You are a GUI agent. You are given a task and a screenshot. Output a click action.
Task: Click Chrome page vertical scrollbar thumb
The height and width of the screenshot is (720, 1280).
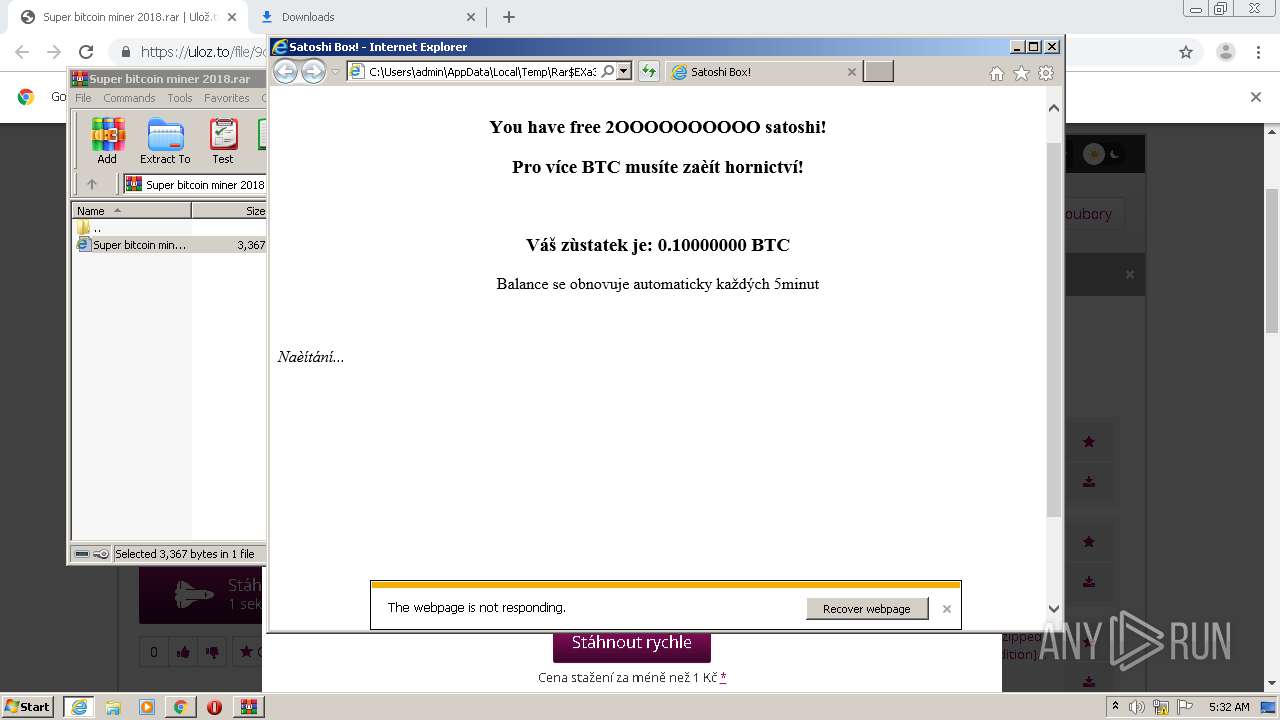(x=1271, y=260)
